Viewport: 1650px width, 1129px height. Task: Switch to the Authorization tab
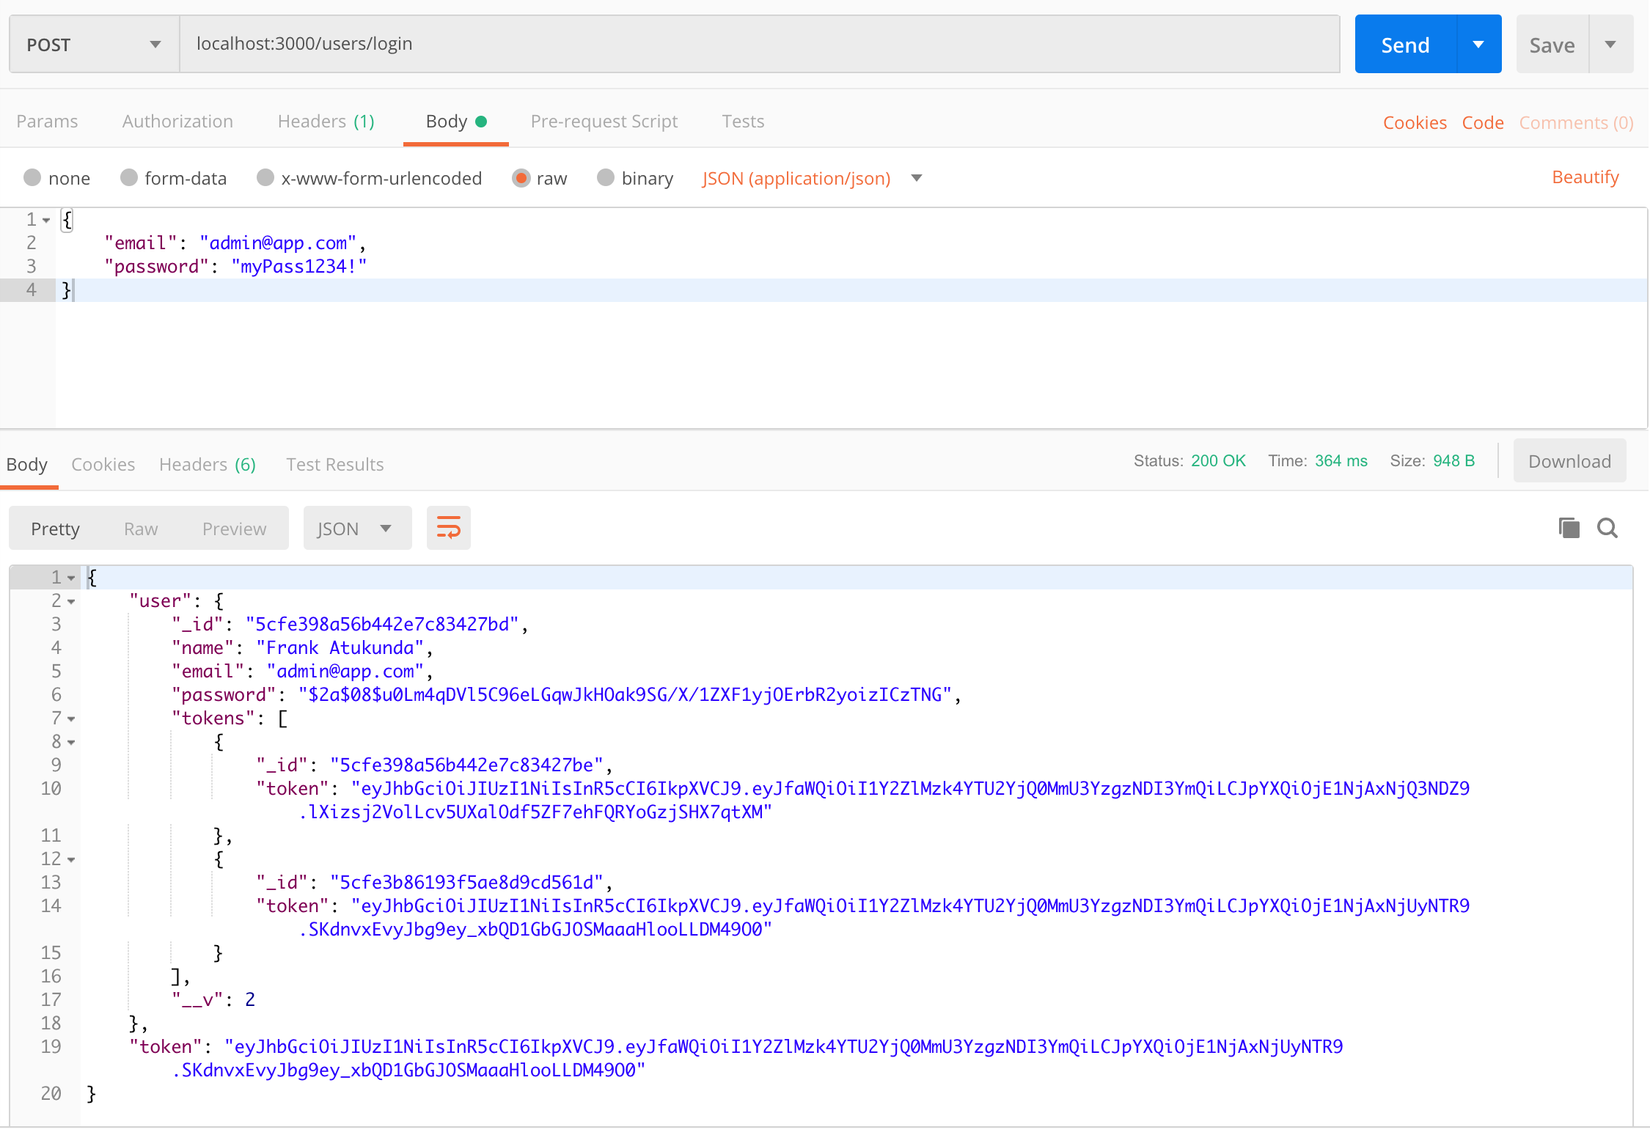177,121
